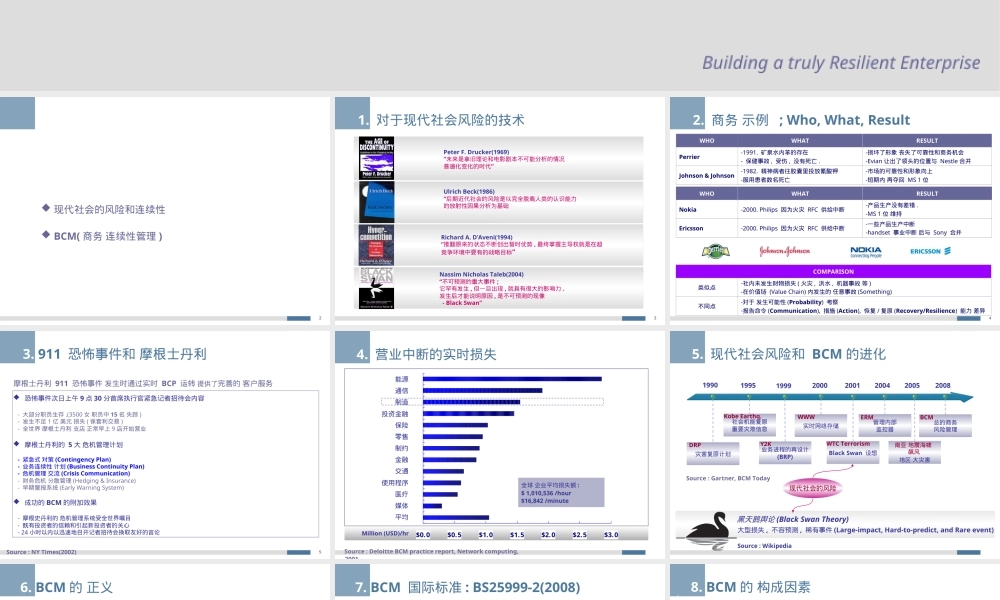The width and height of the screenshot is (1000, 600).
Task: Click the pink 现代社会的风险 ellipse
Action: click(x=812, y=488)
